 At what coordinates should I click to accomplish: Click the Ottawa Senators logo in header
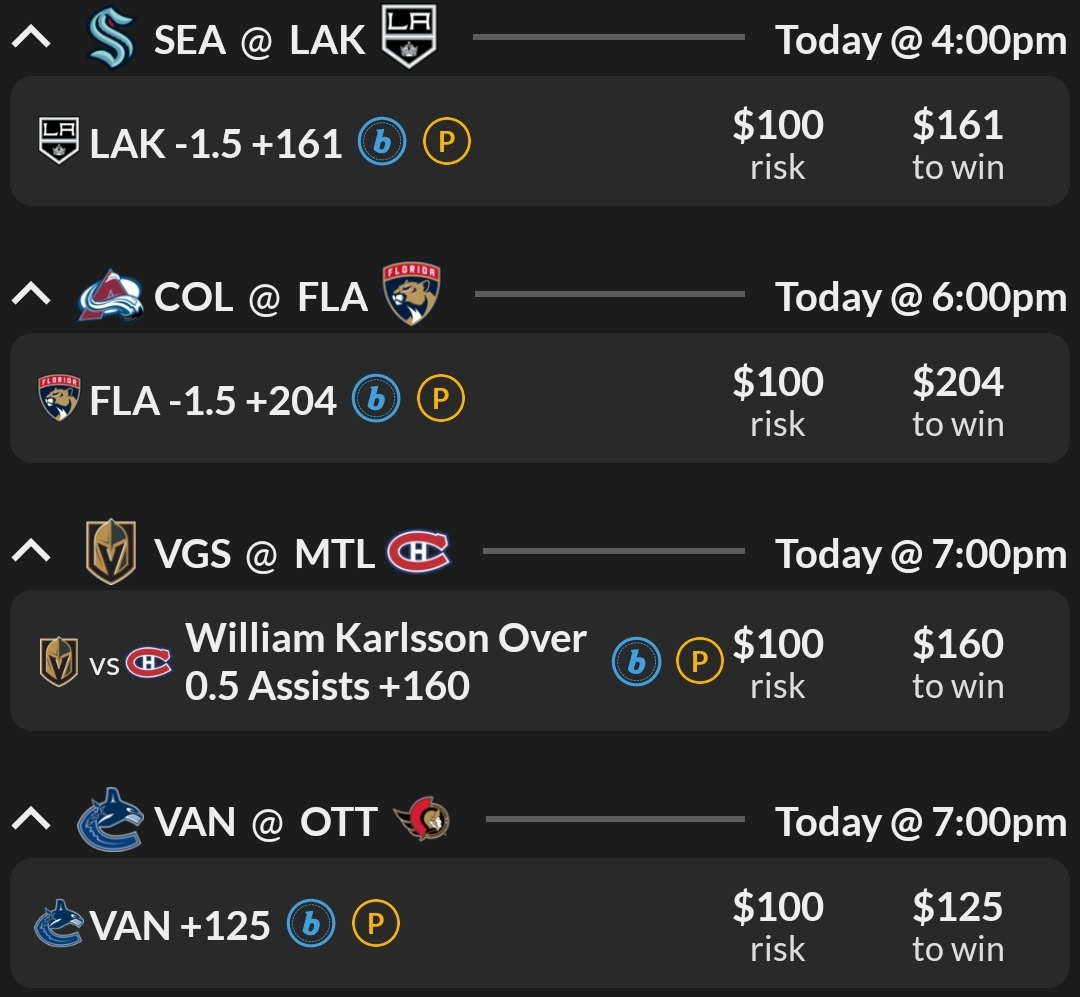(x=422, y=821)
